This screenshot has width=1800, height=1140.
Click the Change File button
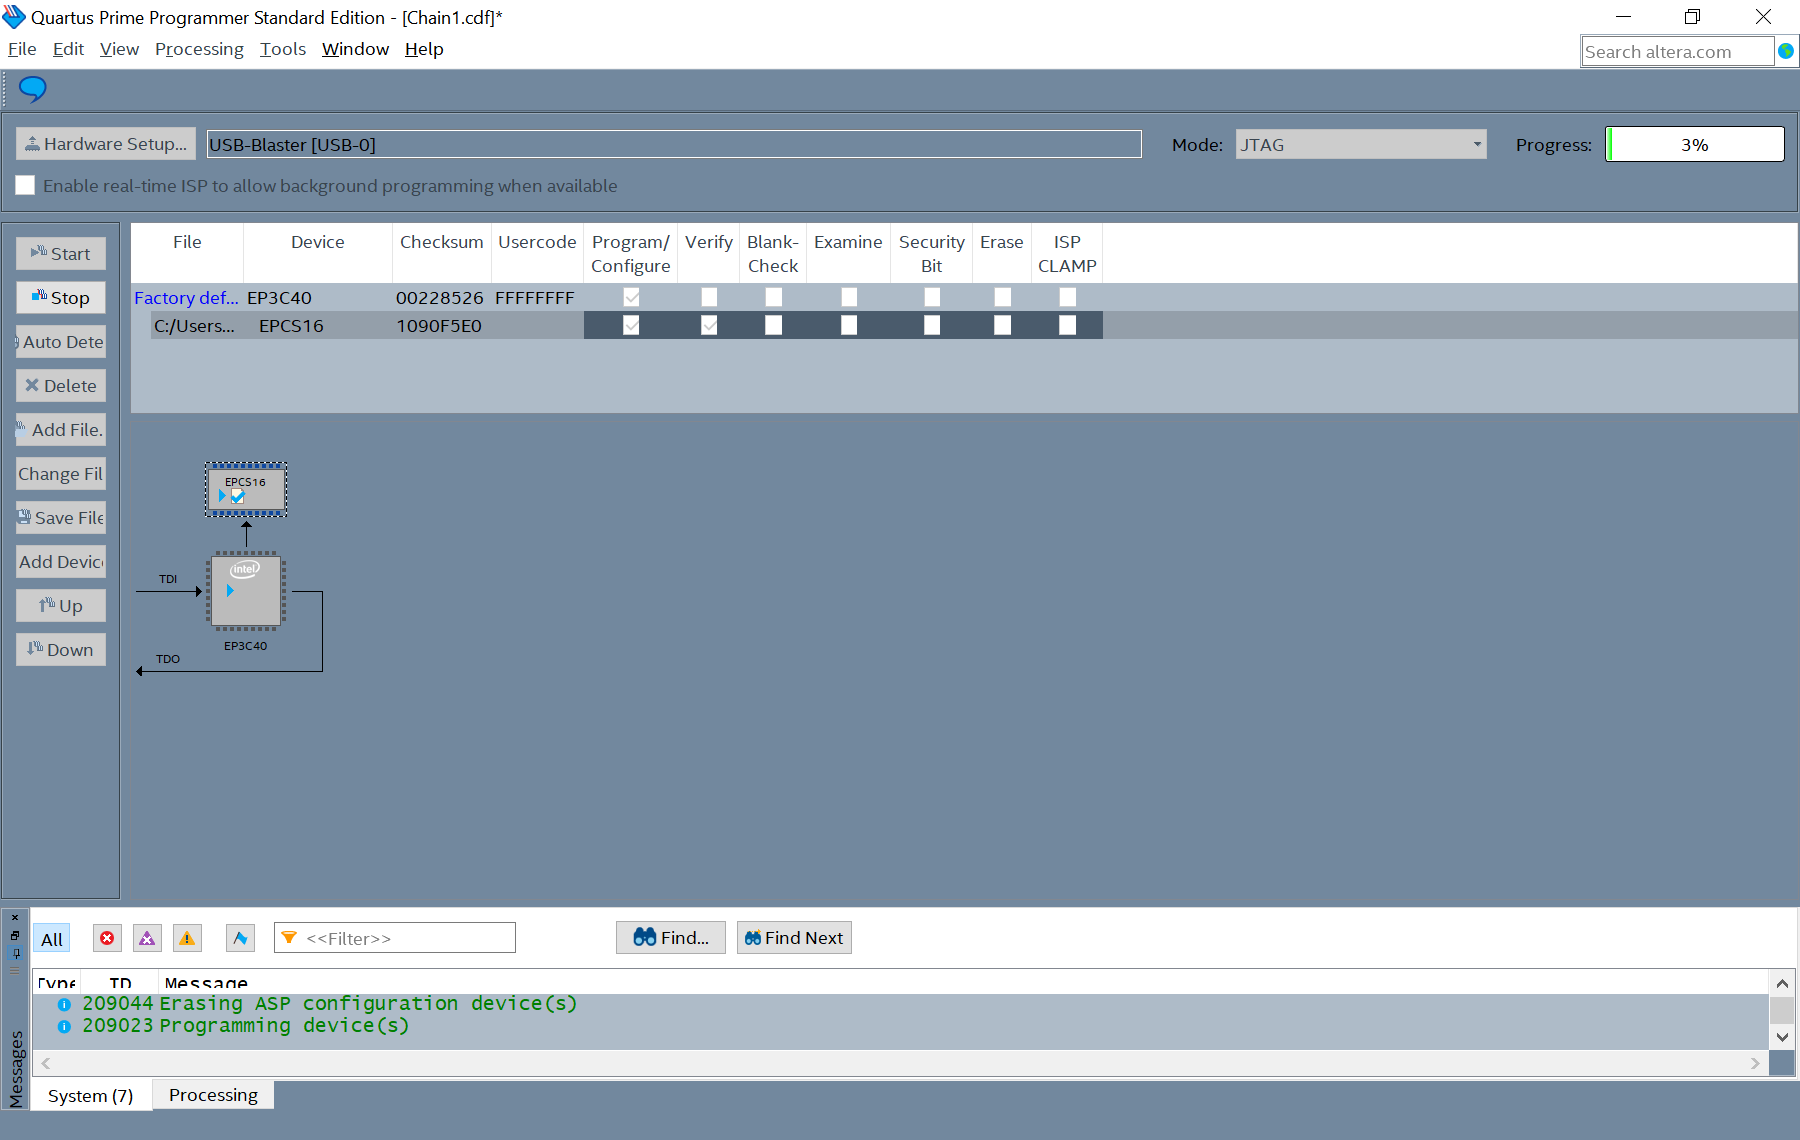(61, 473)
